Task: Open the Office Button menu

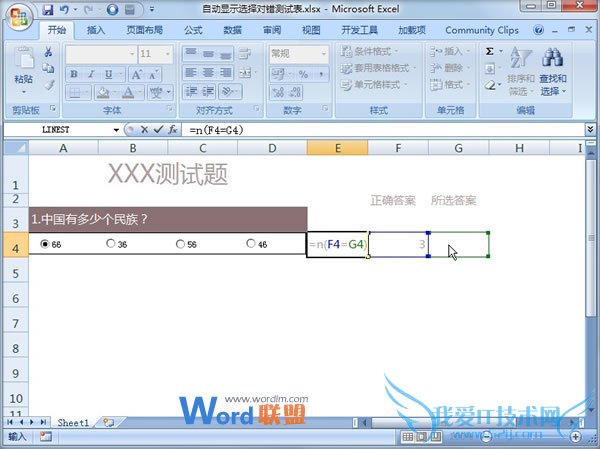Action: (19, 17)
